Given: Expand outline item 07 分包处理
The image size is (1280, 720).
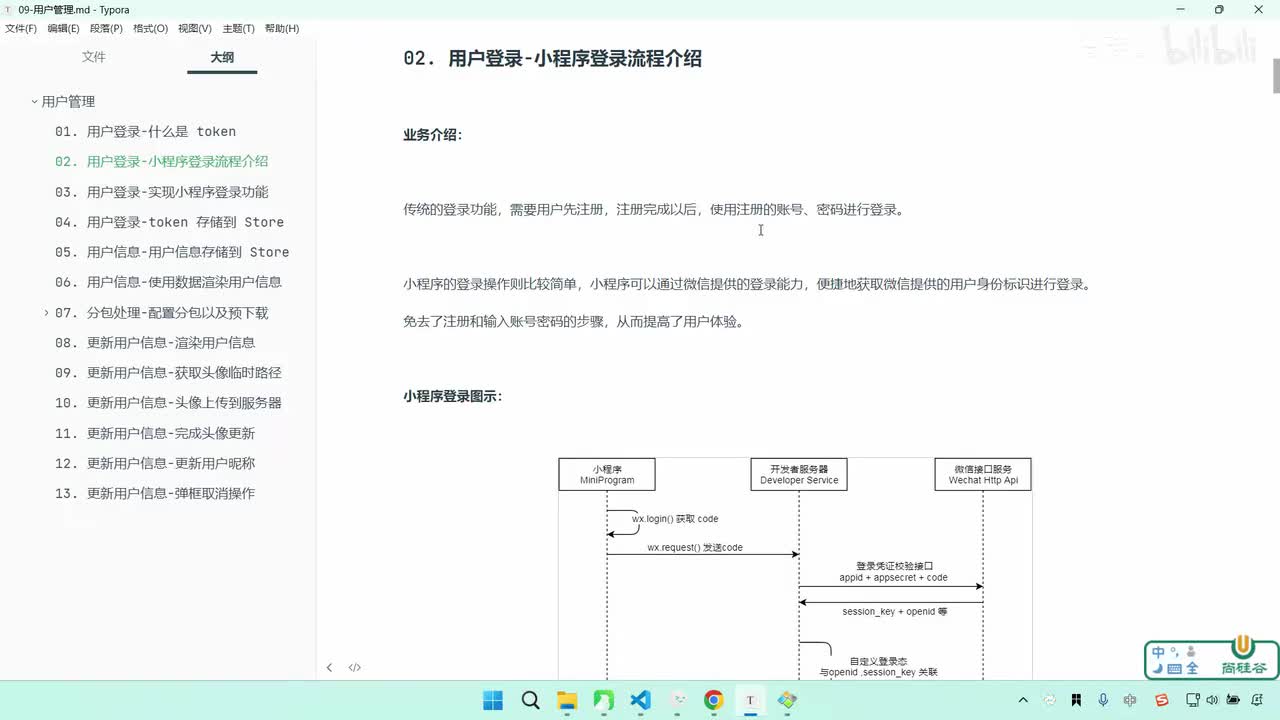Looking at the screenshot, I should coord(46,313).
